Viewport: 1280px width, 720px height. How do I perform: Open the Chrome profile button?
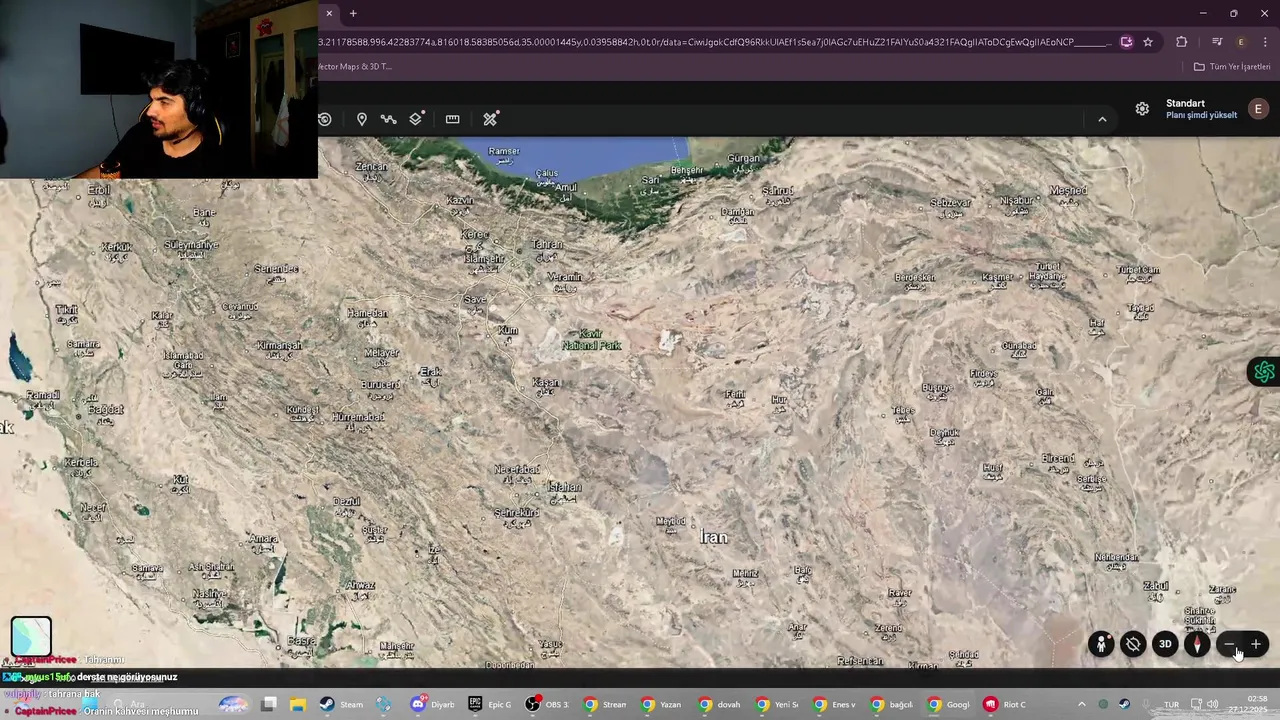point(1241,42)
